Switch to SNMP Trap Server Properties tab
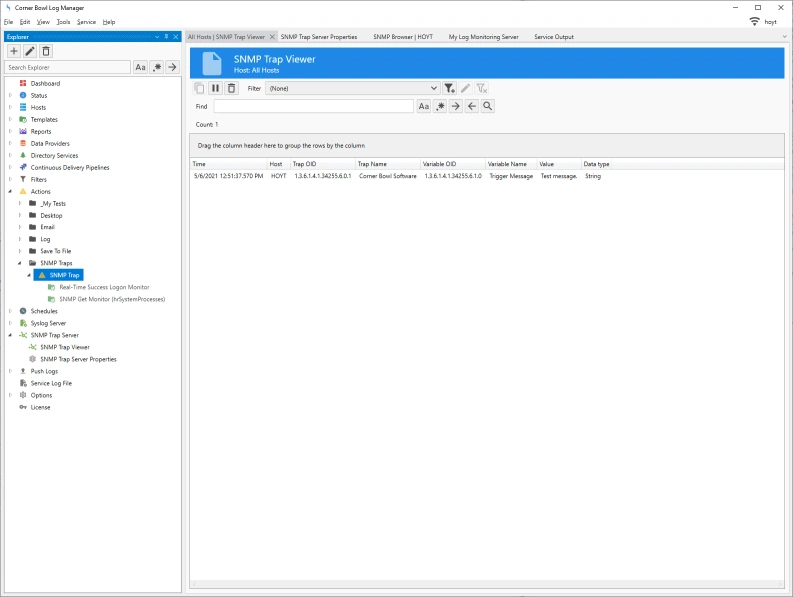 click(x=319, y=37)
